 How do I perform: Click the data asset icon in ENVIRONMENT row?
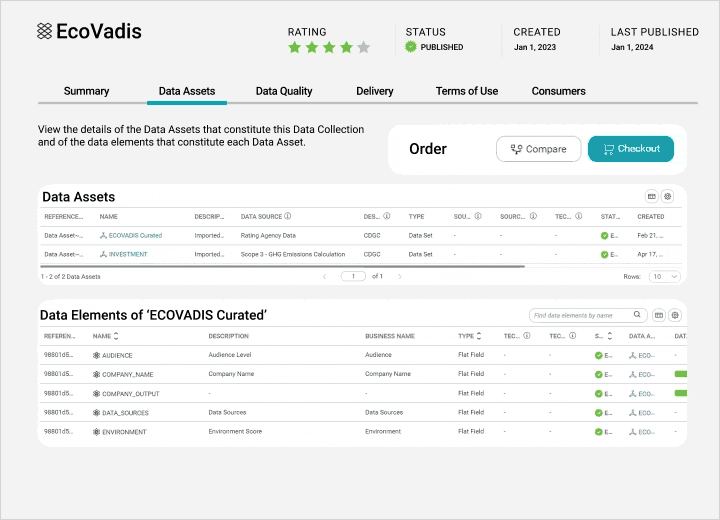coord(632,432)
